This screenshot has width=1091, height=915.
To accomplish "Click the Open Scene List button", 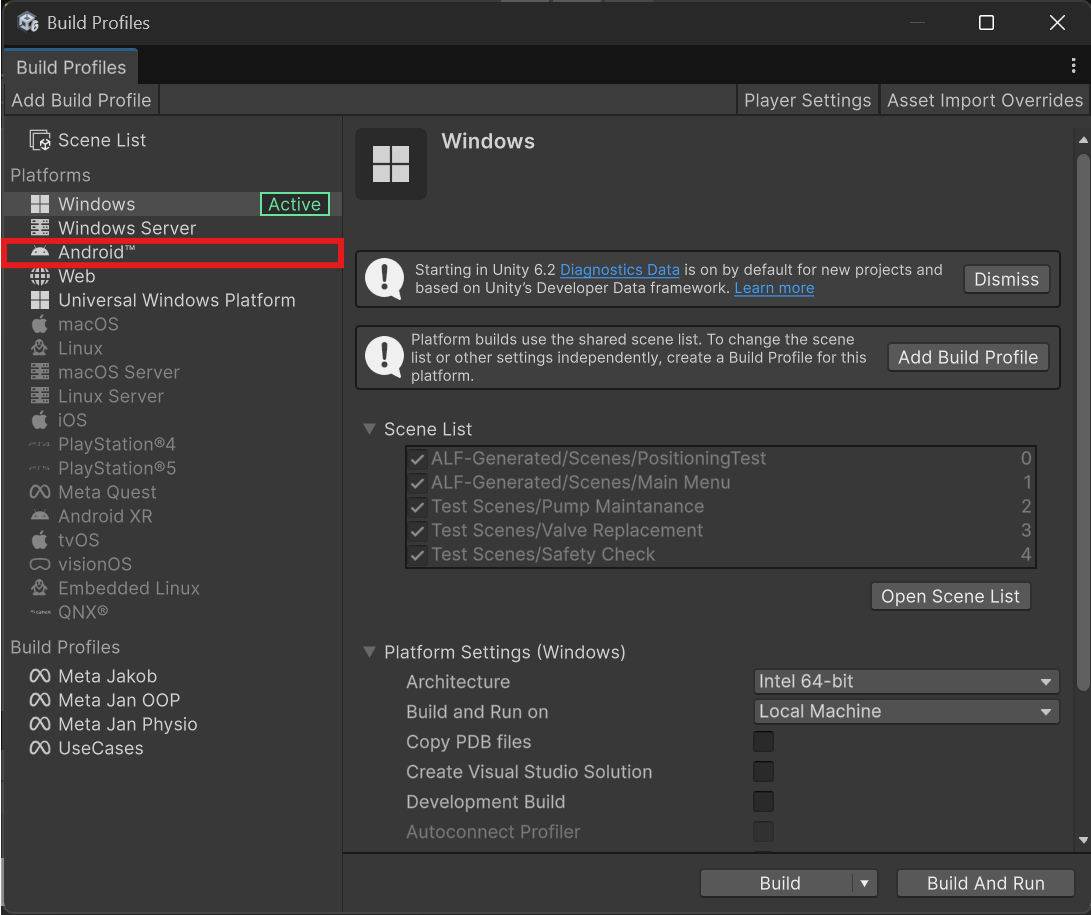I will pyautogui.click(x=950, y=596).
